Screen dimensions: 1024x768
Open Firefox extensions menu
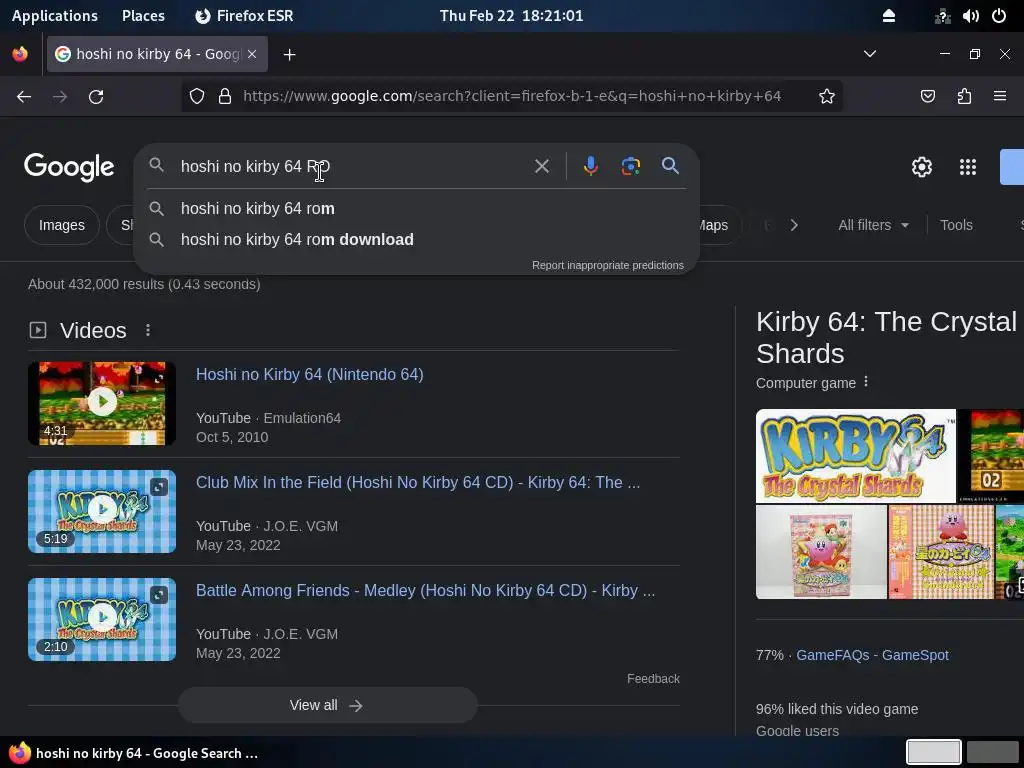point(964,97)
